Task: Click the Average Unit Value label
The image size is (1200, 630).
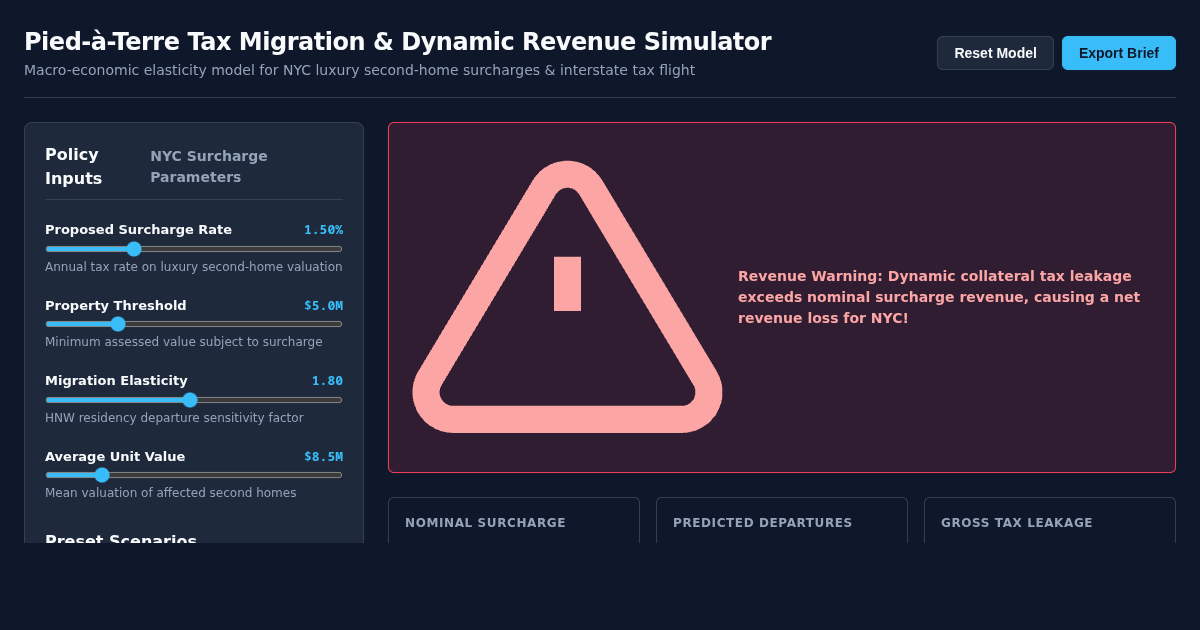Action: click(x=115, y=457)
